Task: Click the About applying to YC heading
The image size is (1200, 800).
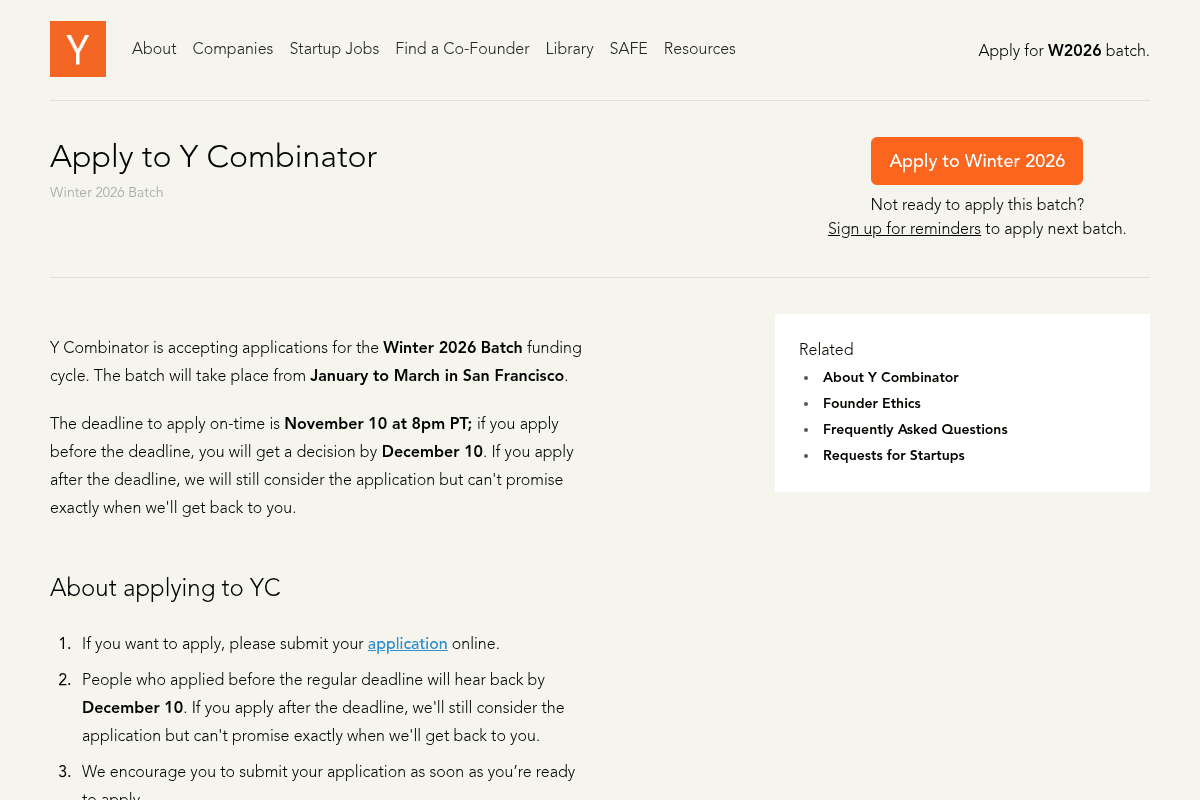Action: coord(165,587)
